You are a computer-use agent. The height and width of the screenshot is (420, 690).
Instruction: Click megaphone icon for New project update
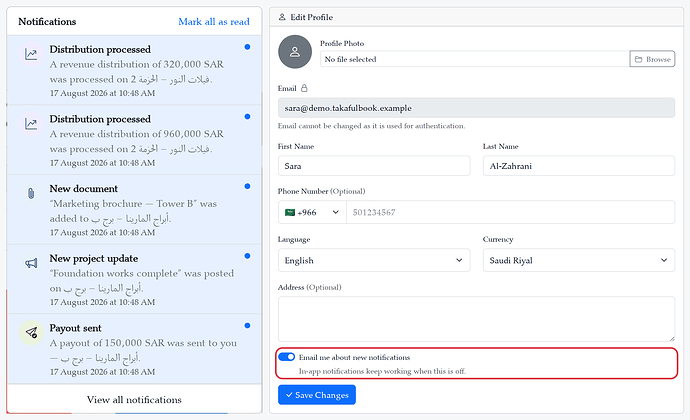point(31,263)
